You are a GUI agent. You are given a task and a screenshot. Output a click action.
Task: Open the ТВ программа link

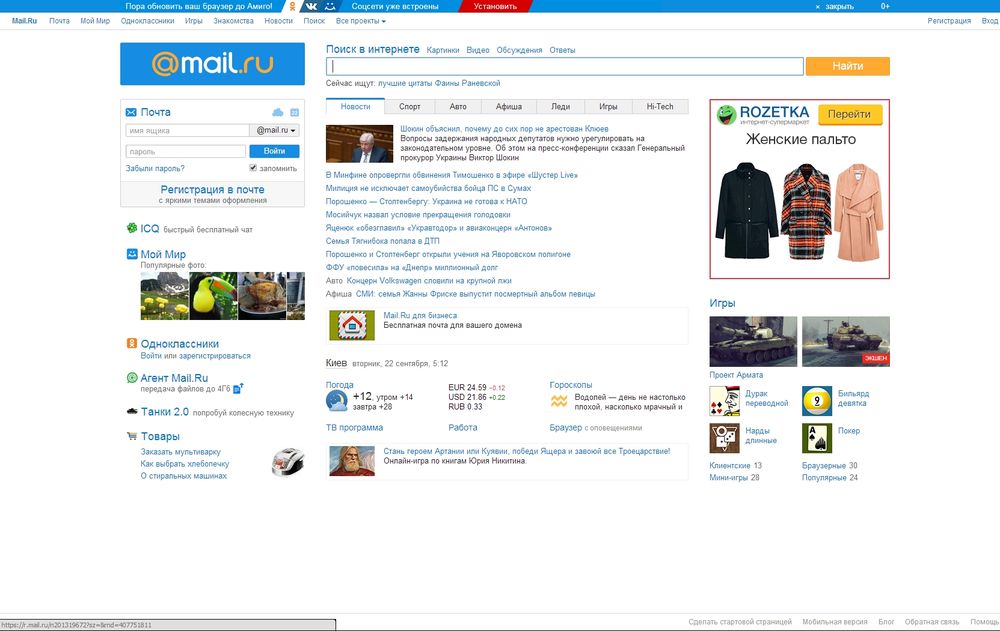click(x=355, y=427)
